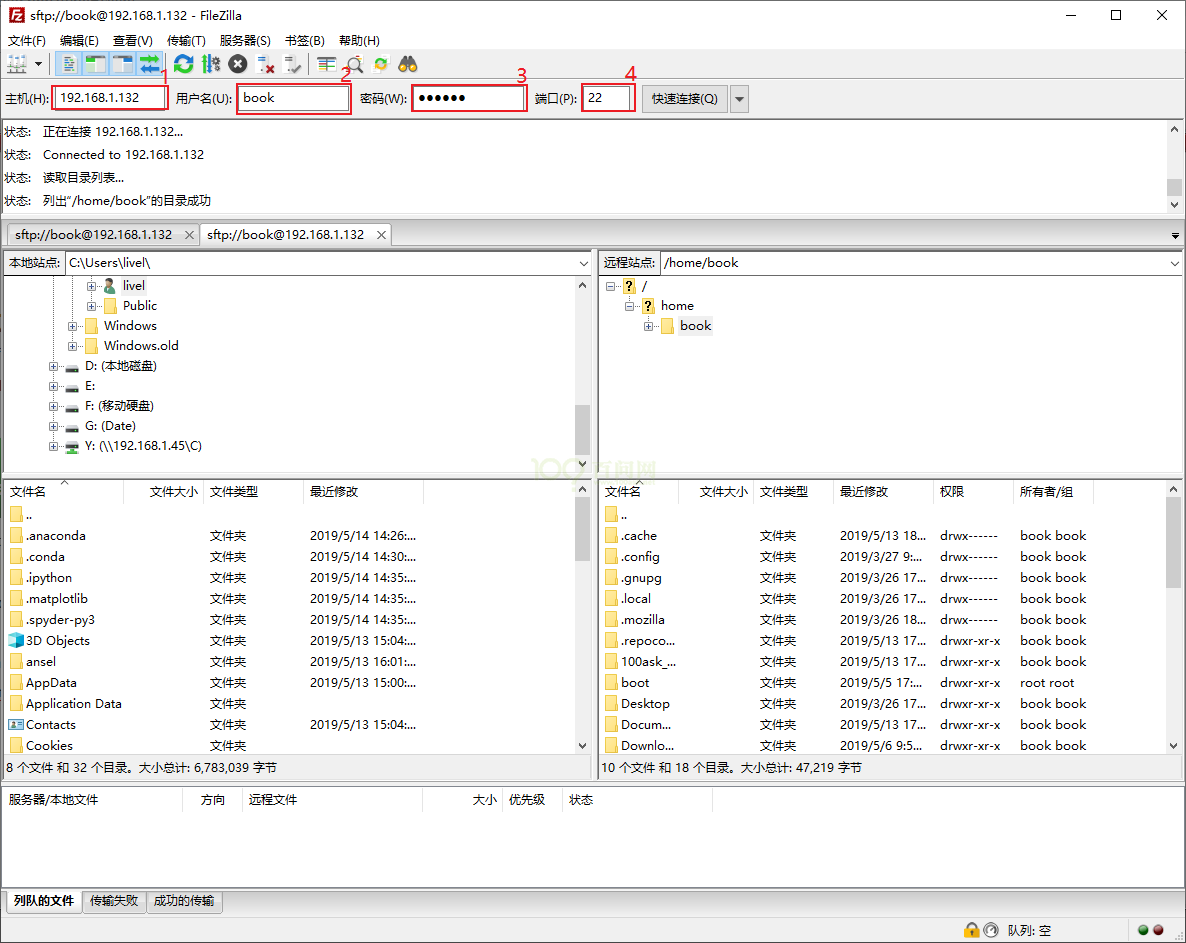Toggle directory comparison

point(354,64)
